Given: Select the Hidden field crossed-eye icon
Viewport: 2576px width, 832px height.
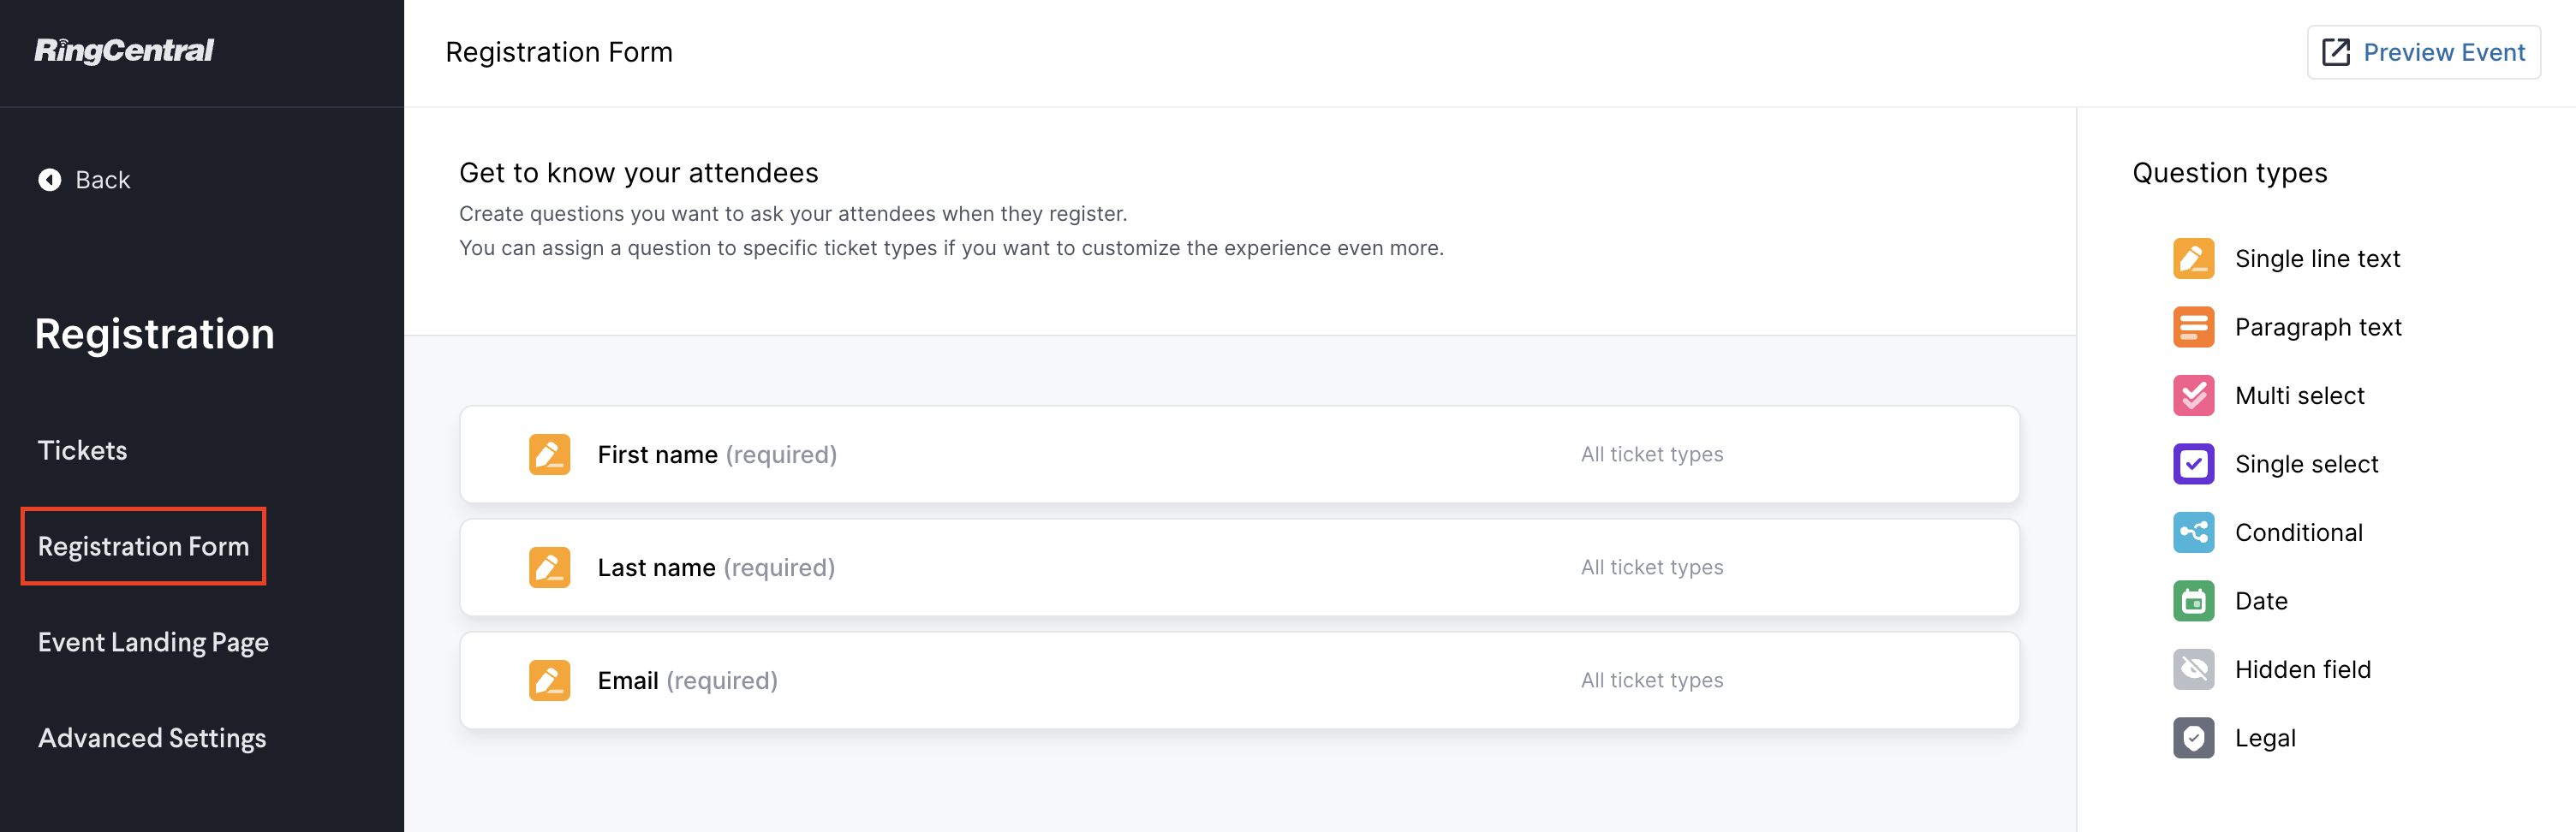Looking at the screenshot, I should pyautogui.click(x=2193, y=669).
